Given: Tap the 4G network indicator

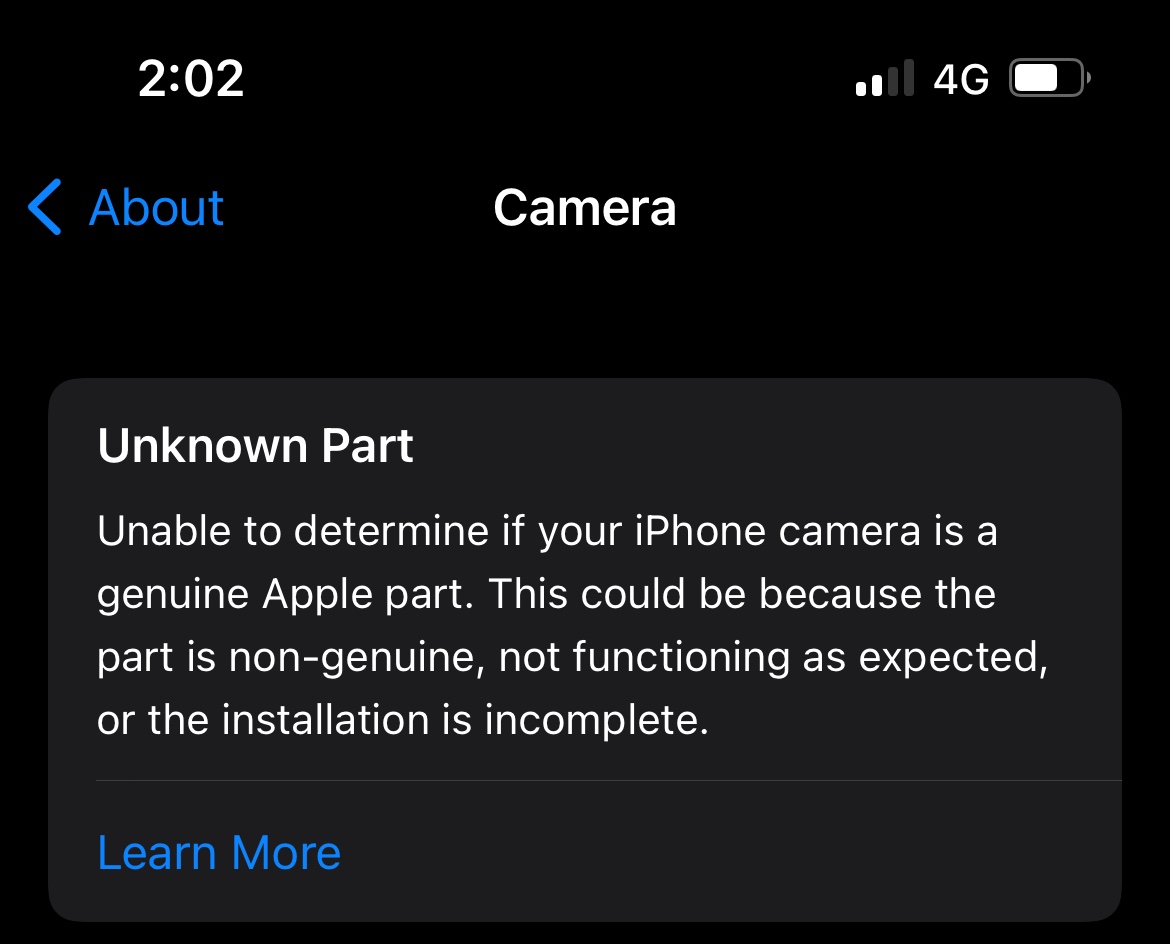Looking at the screenshot, I should tap(961, 78).
